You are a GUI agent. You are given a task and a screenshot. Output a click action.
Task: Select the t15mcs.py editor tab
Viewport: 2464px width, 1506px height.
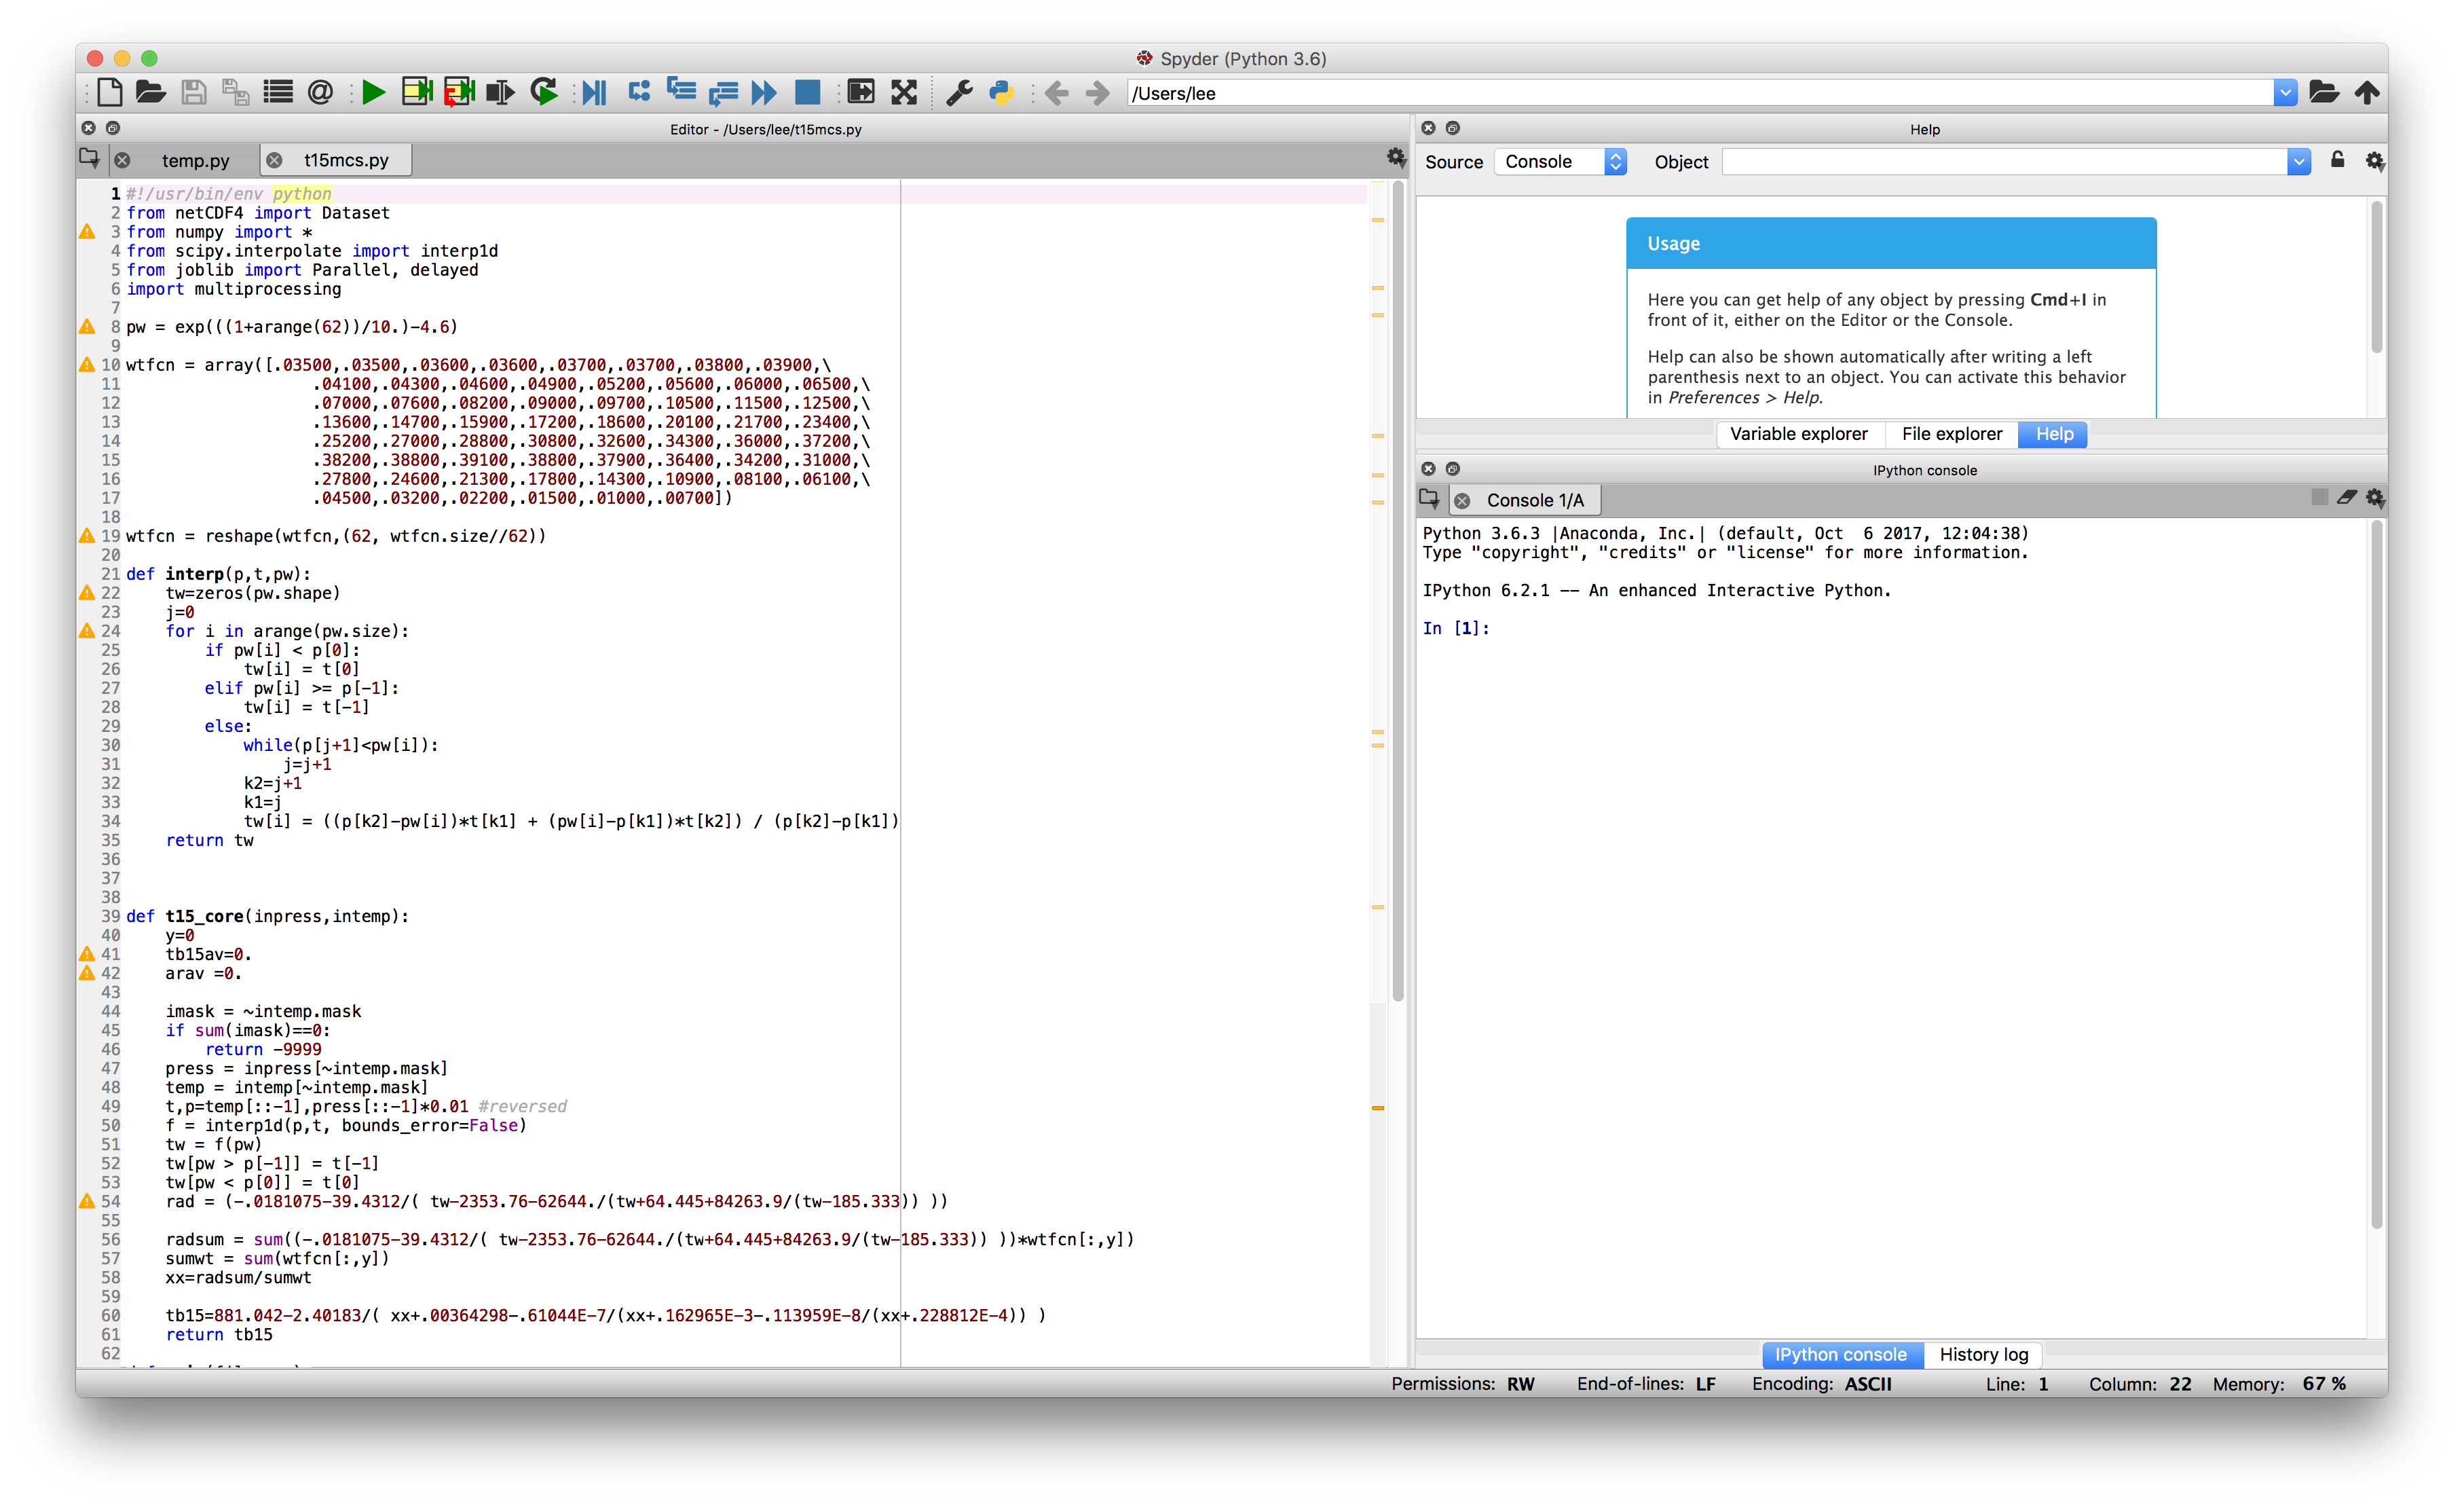pyautogui.click(x=346, y=160)
